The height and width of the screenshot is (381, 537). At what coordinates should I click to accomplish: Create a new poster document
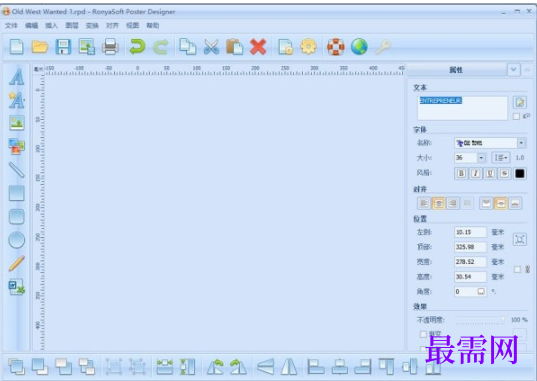point(16,47)
